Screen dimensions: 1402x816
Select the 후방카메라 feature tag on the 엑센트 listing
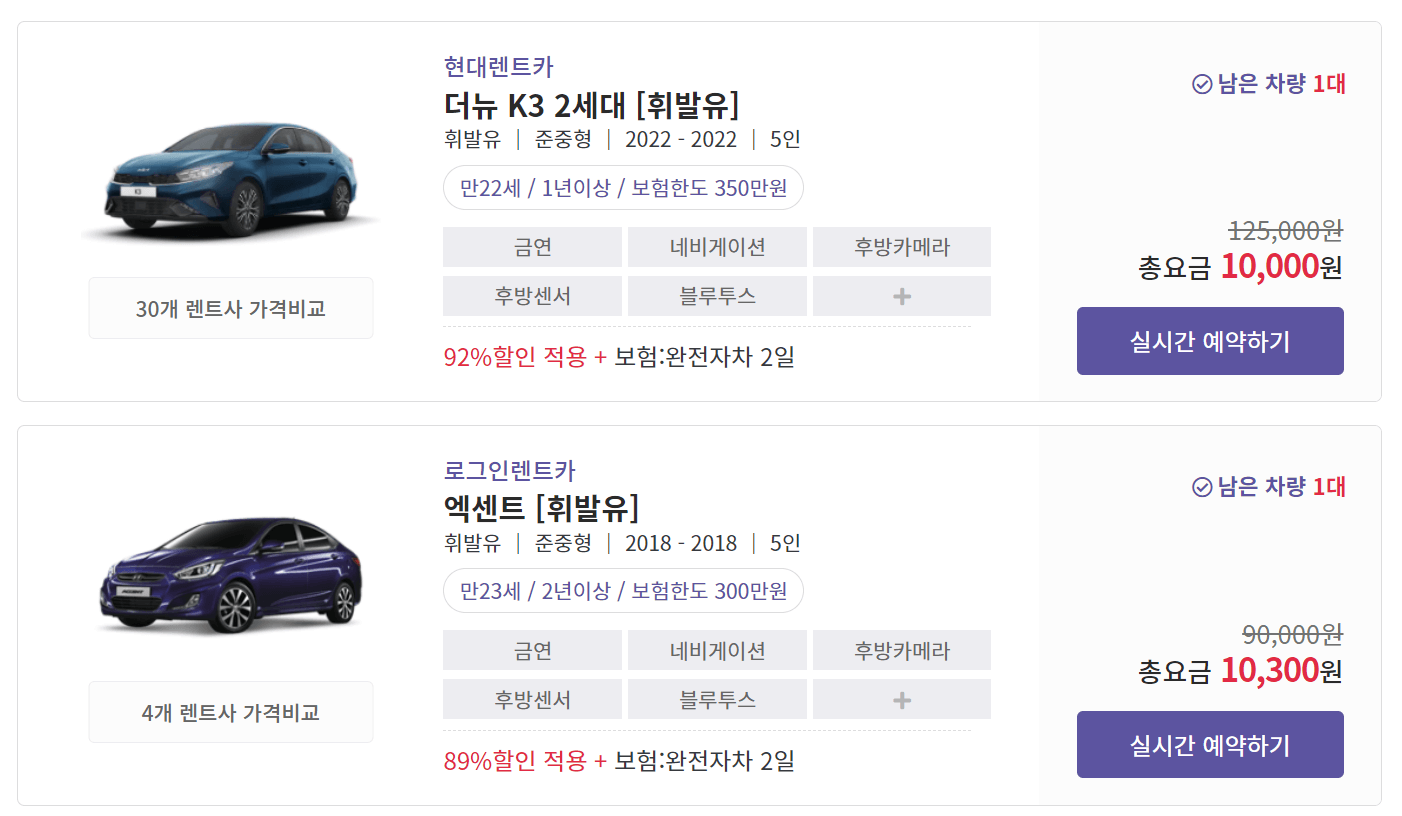901,650
